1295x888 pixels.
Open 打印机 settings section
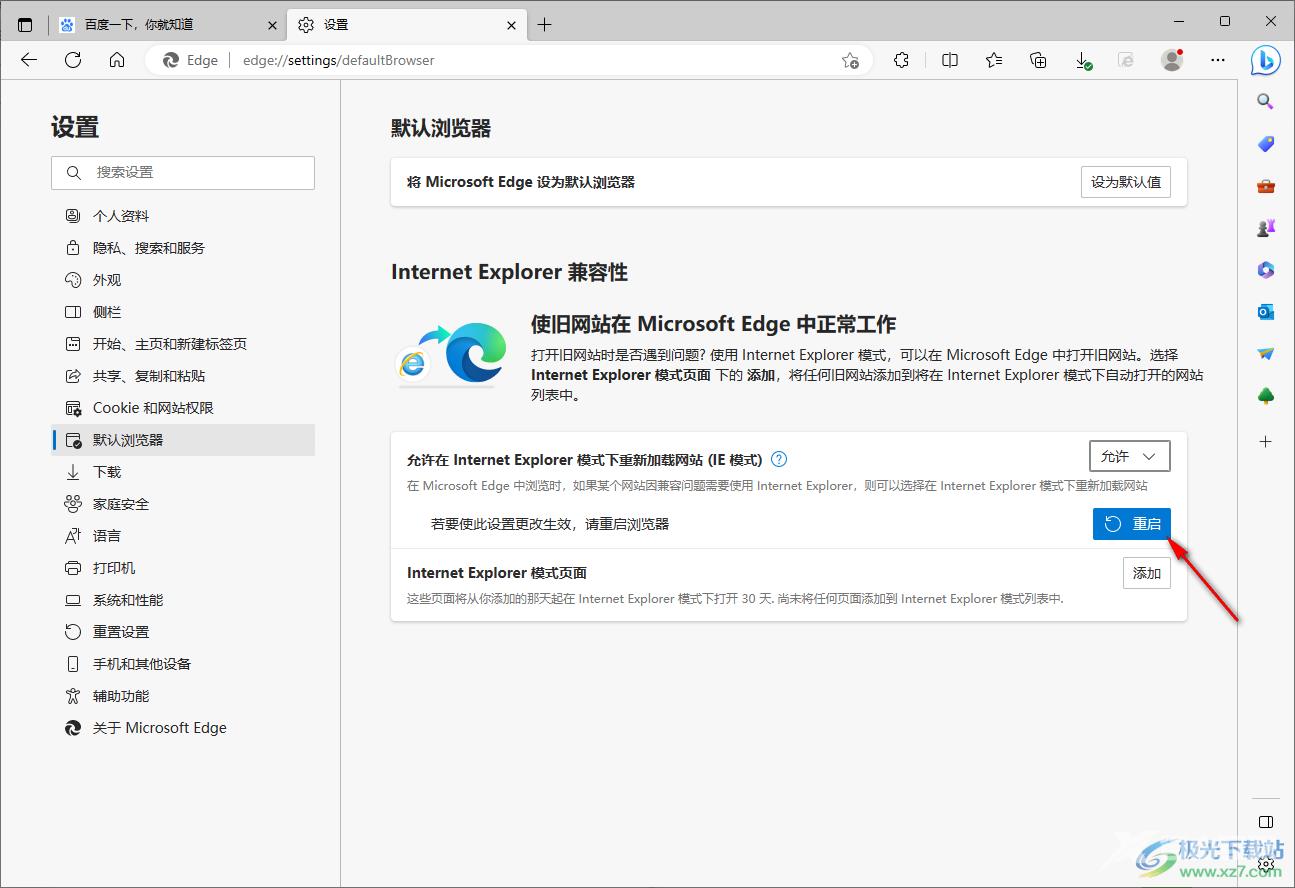point(184,568)
